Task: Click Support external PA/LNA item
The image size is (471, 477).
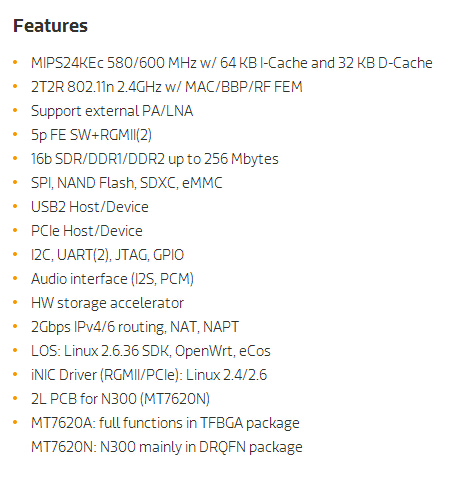Action: tap(112, 111)
